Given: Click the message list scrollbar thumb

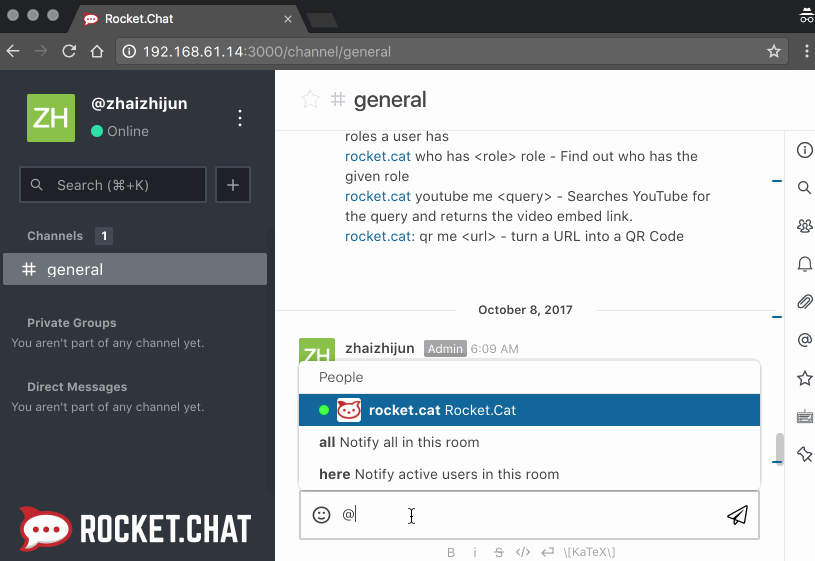Looking at the screenshot, I should pos(780,448).
